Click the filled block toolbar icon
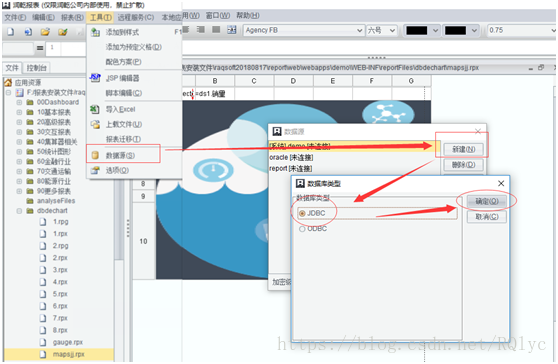Screen dimensions: 558x364 pos(216,30)
